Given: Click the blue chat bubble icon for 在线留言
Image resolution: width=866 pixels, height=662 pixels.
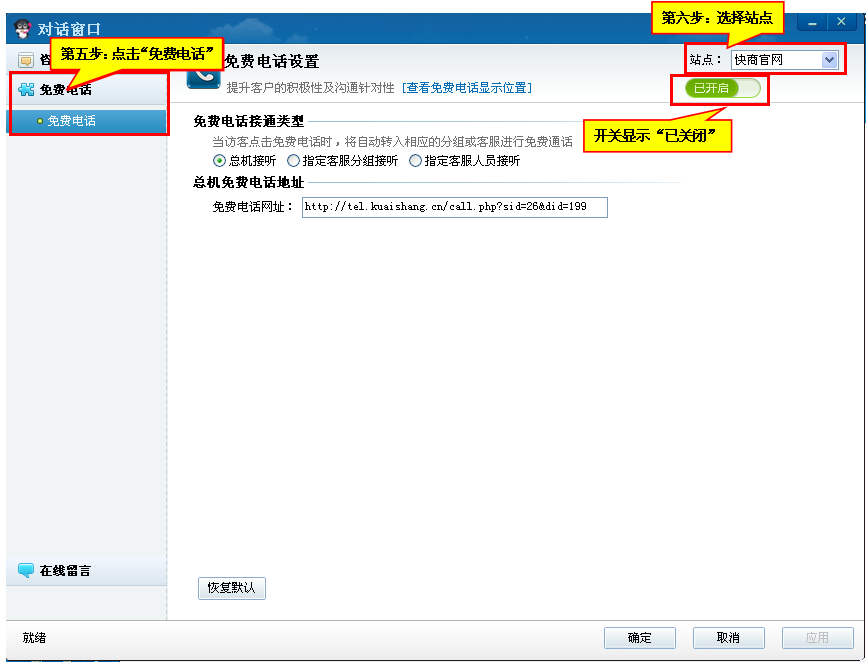Looking at the screenshot, I should (26, 570).
